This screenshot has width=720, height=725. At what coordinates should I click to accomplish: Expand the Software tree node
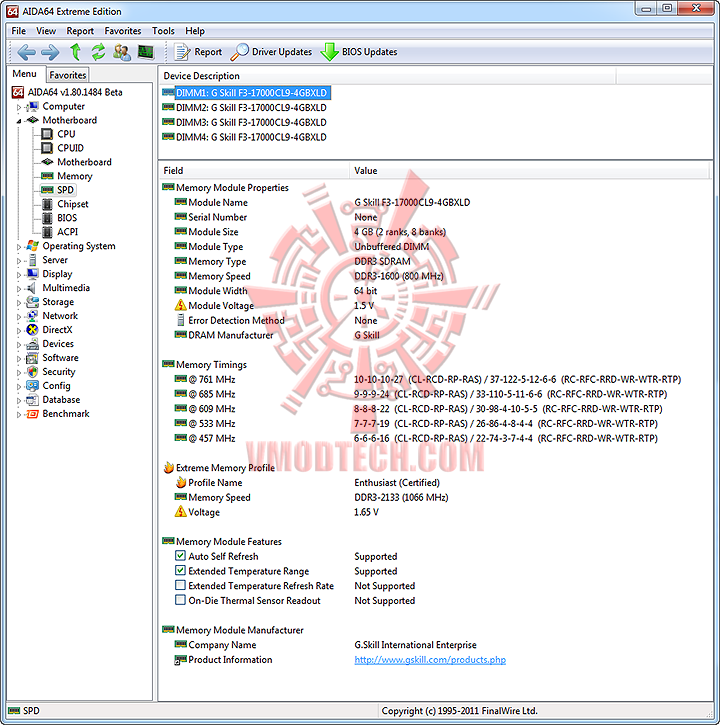19,358
